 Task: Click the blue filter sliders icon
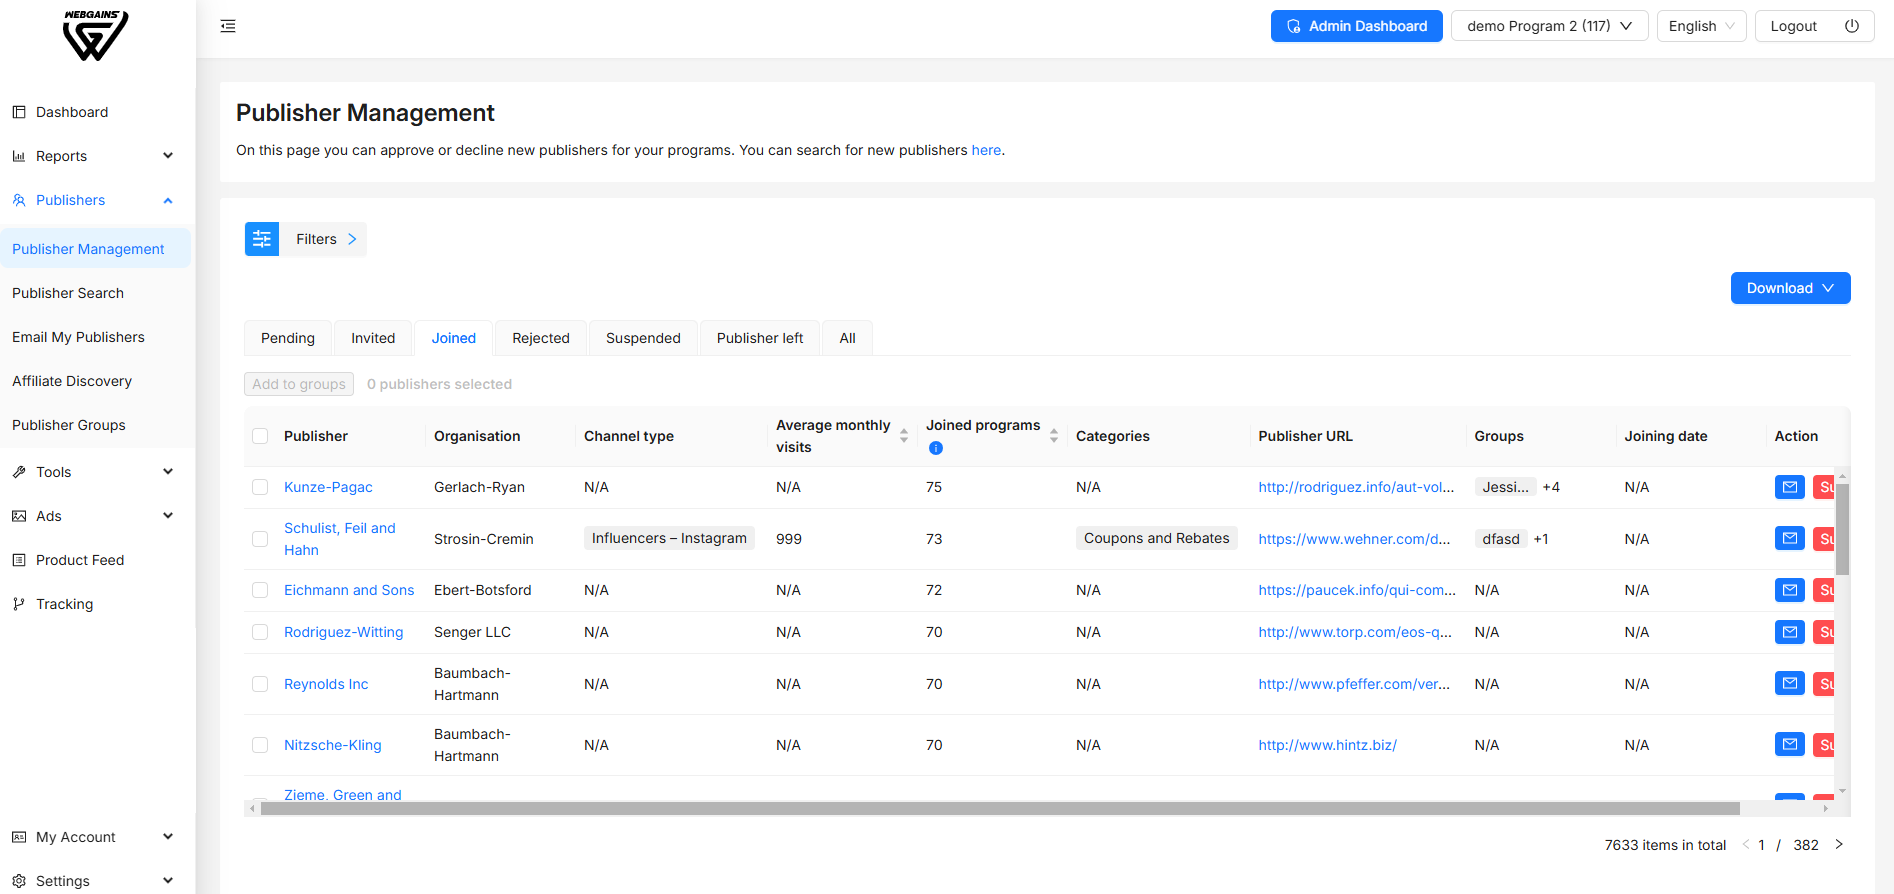[262, 239]
